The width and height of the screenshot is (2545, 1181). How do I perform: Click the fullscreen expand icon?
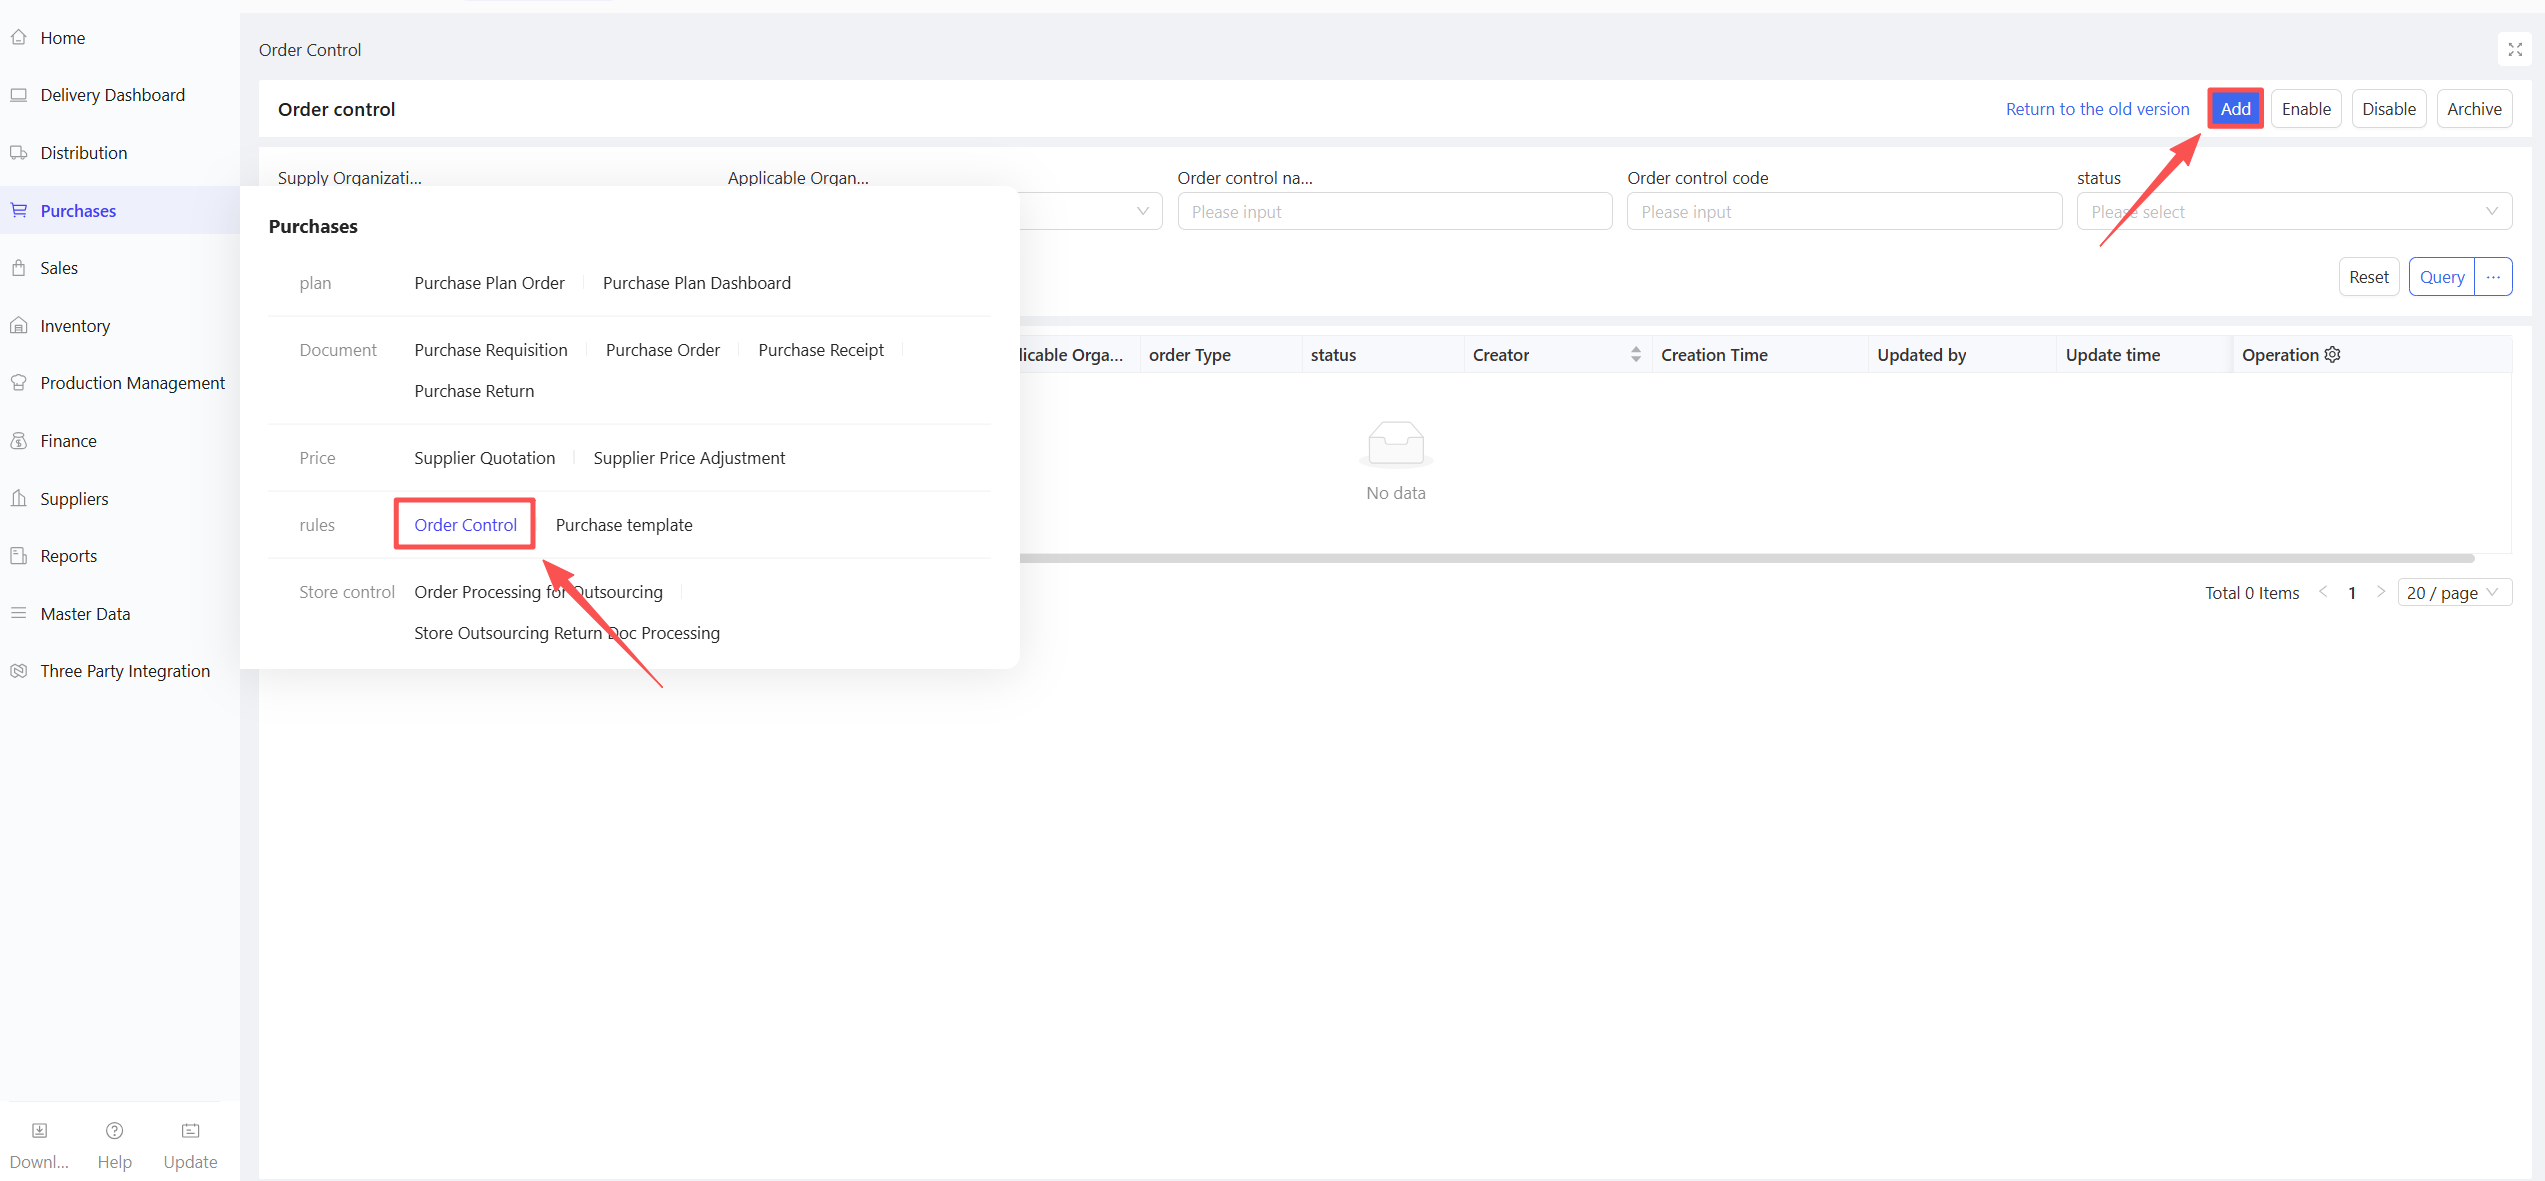(x=2515, y=49)
